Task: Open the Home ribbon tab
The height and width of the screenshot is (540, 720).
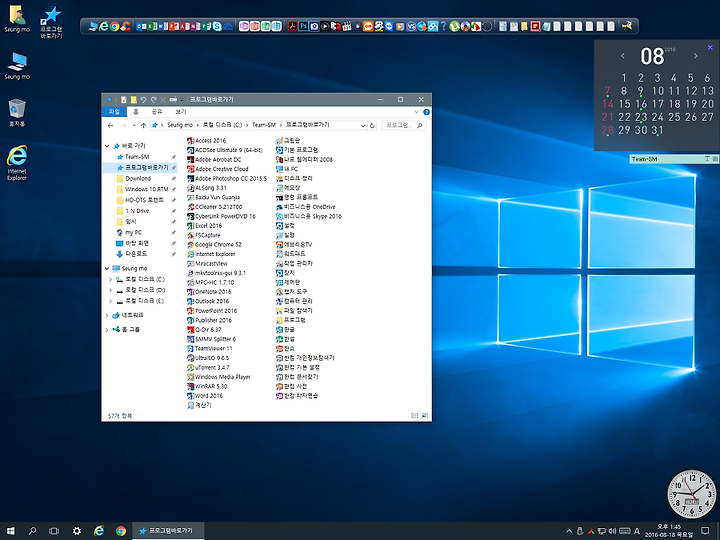Action: click(135, 112)
